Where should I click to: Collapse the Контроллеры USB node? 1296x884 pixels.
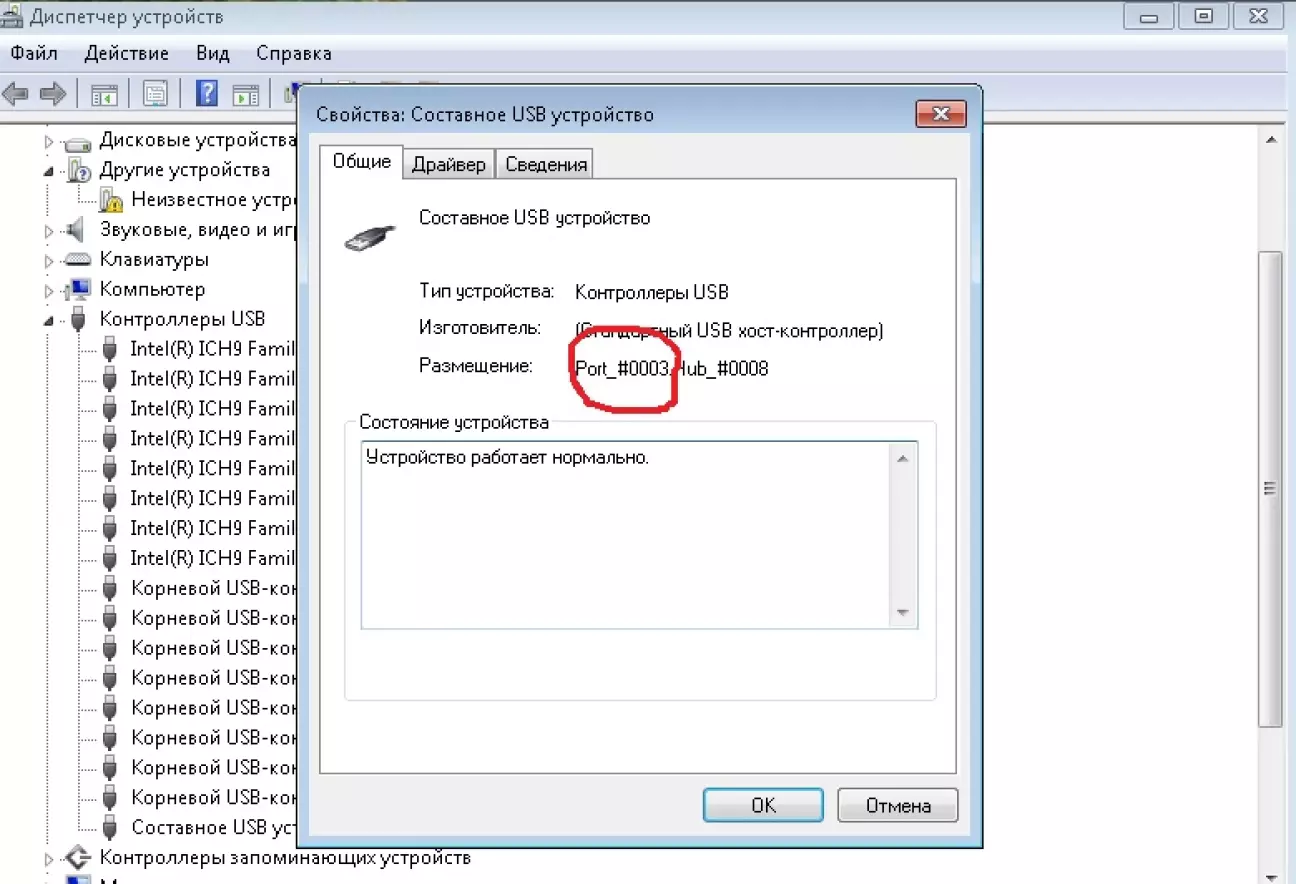coord(49,321)
